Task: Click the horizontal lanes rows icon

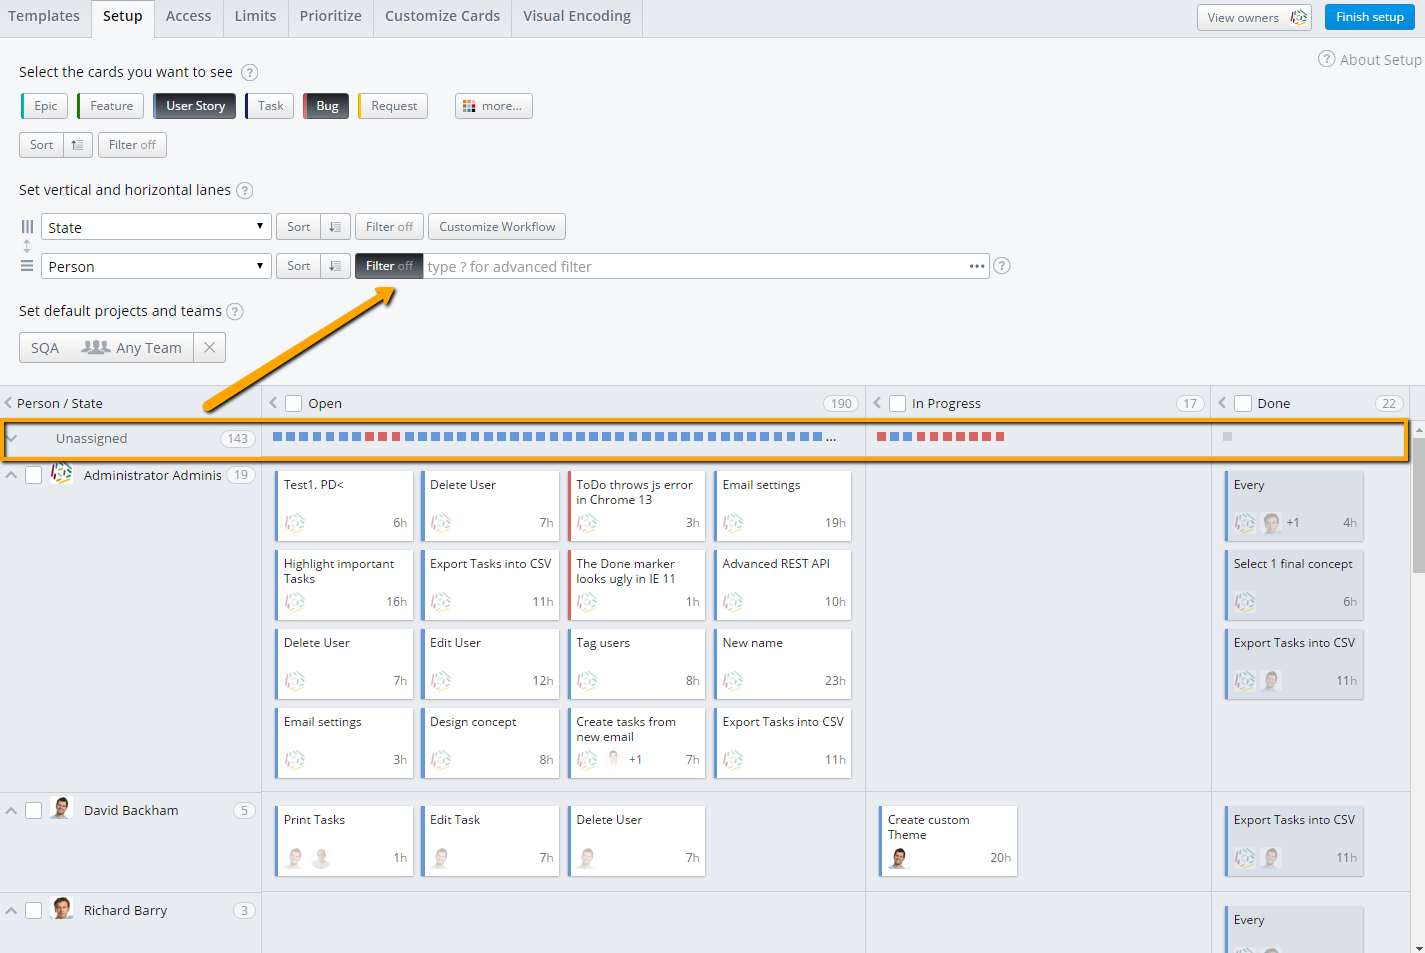Action: [27, 266]
